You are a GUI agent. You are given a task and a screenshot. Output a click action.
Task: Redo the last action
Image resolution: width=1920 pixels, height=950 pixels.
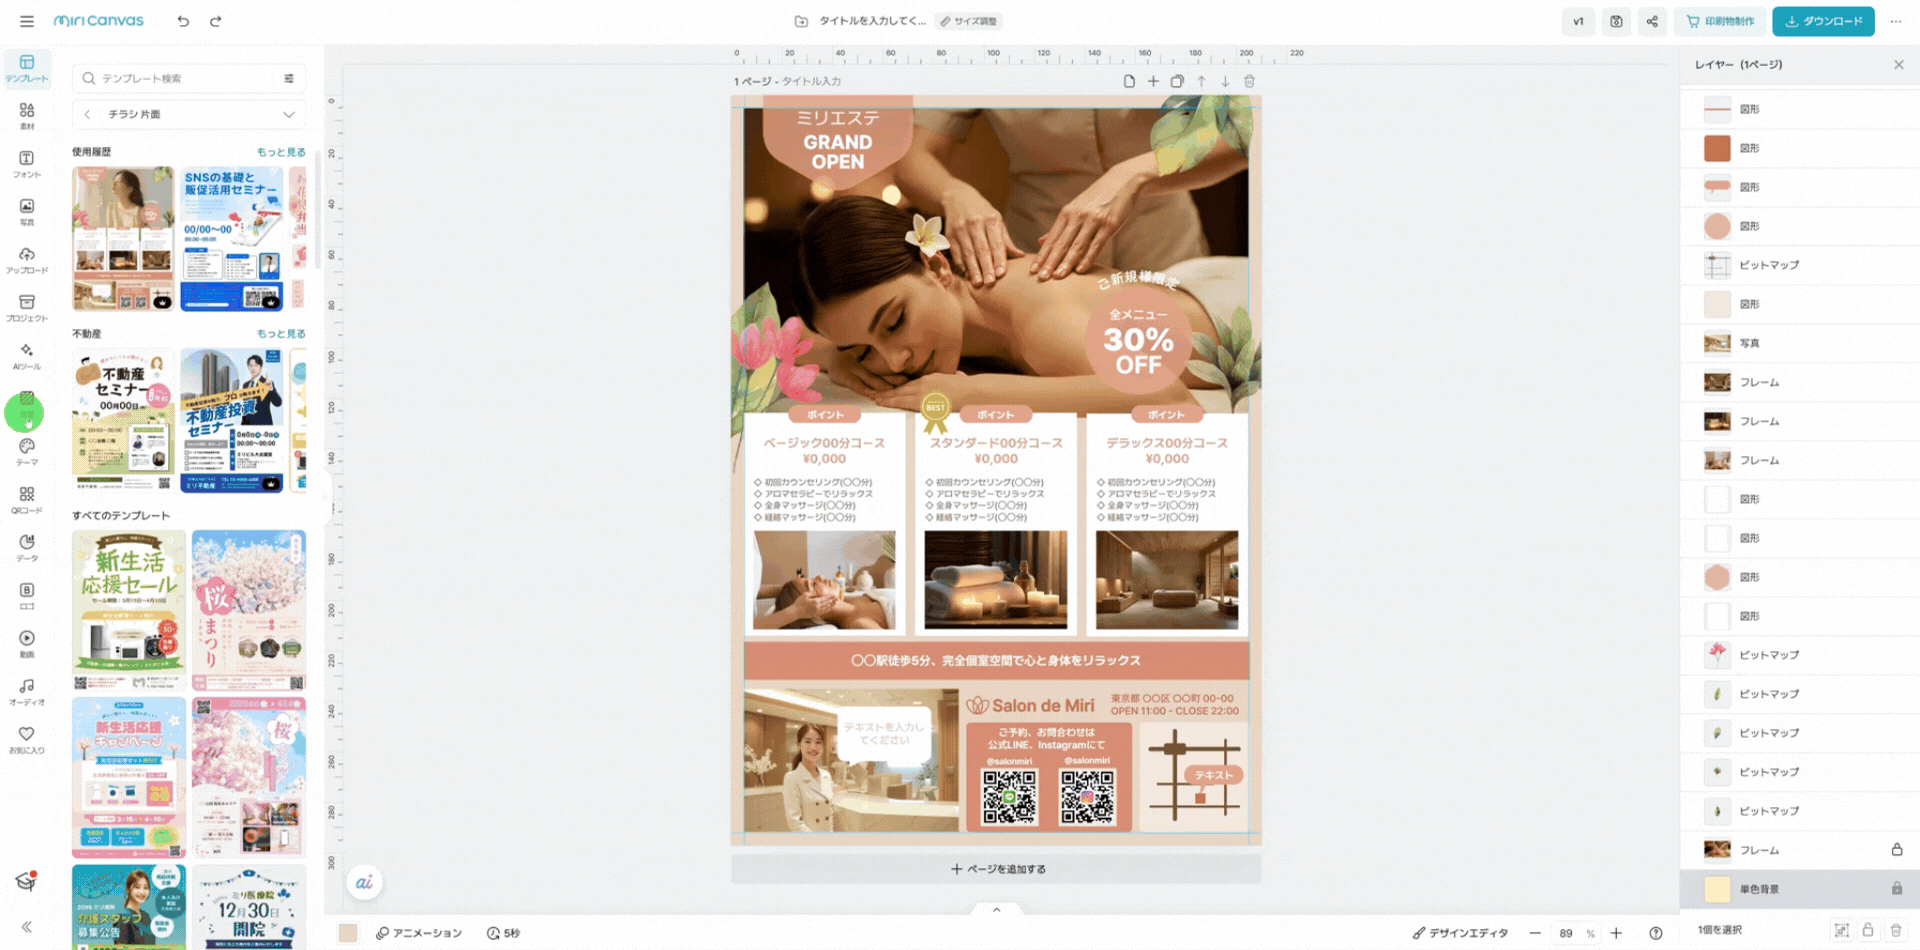pos(215,21)
